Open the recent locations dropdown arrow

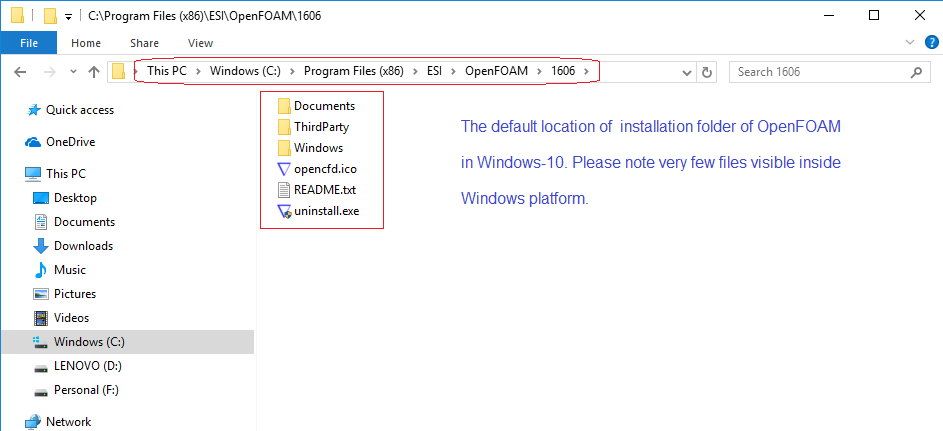(73, 72)
